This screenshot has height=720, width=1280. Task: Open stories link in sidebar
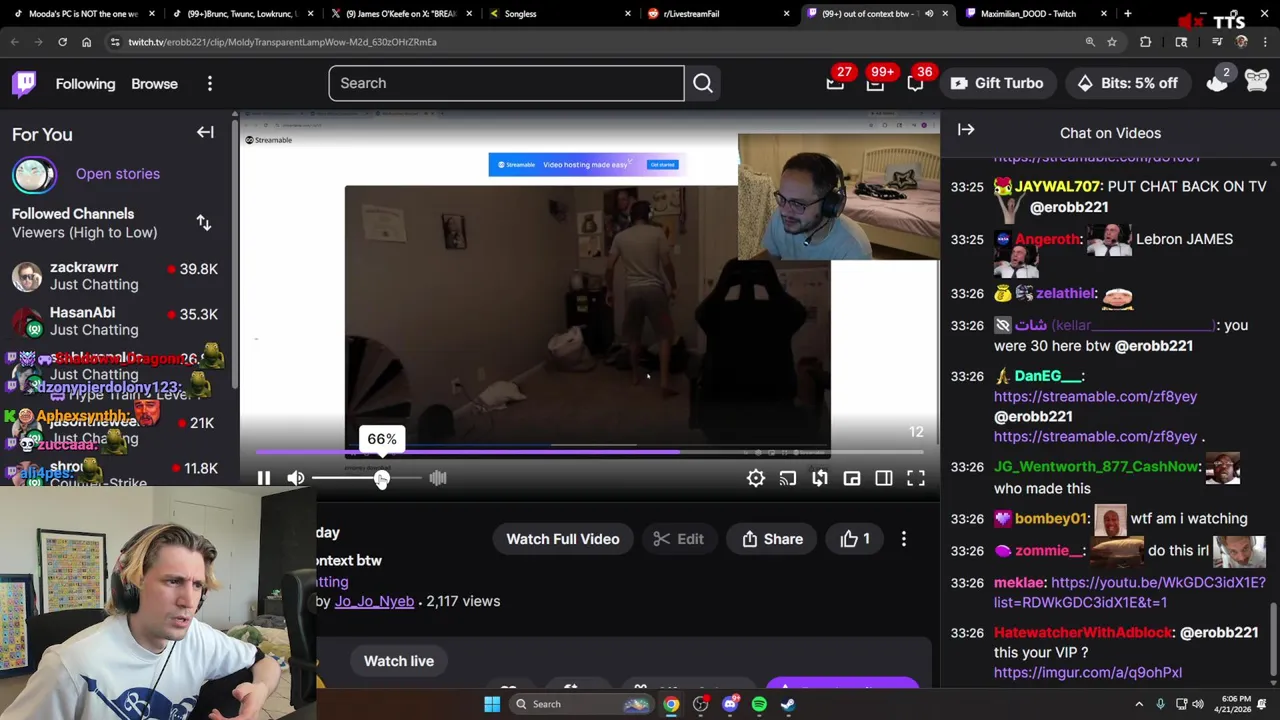118,174
